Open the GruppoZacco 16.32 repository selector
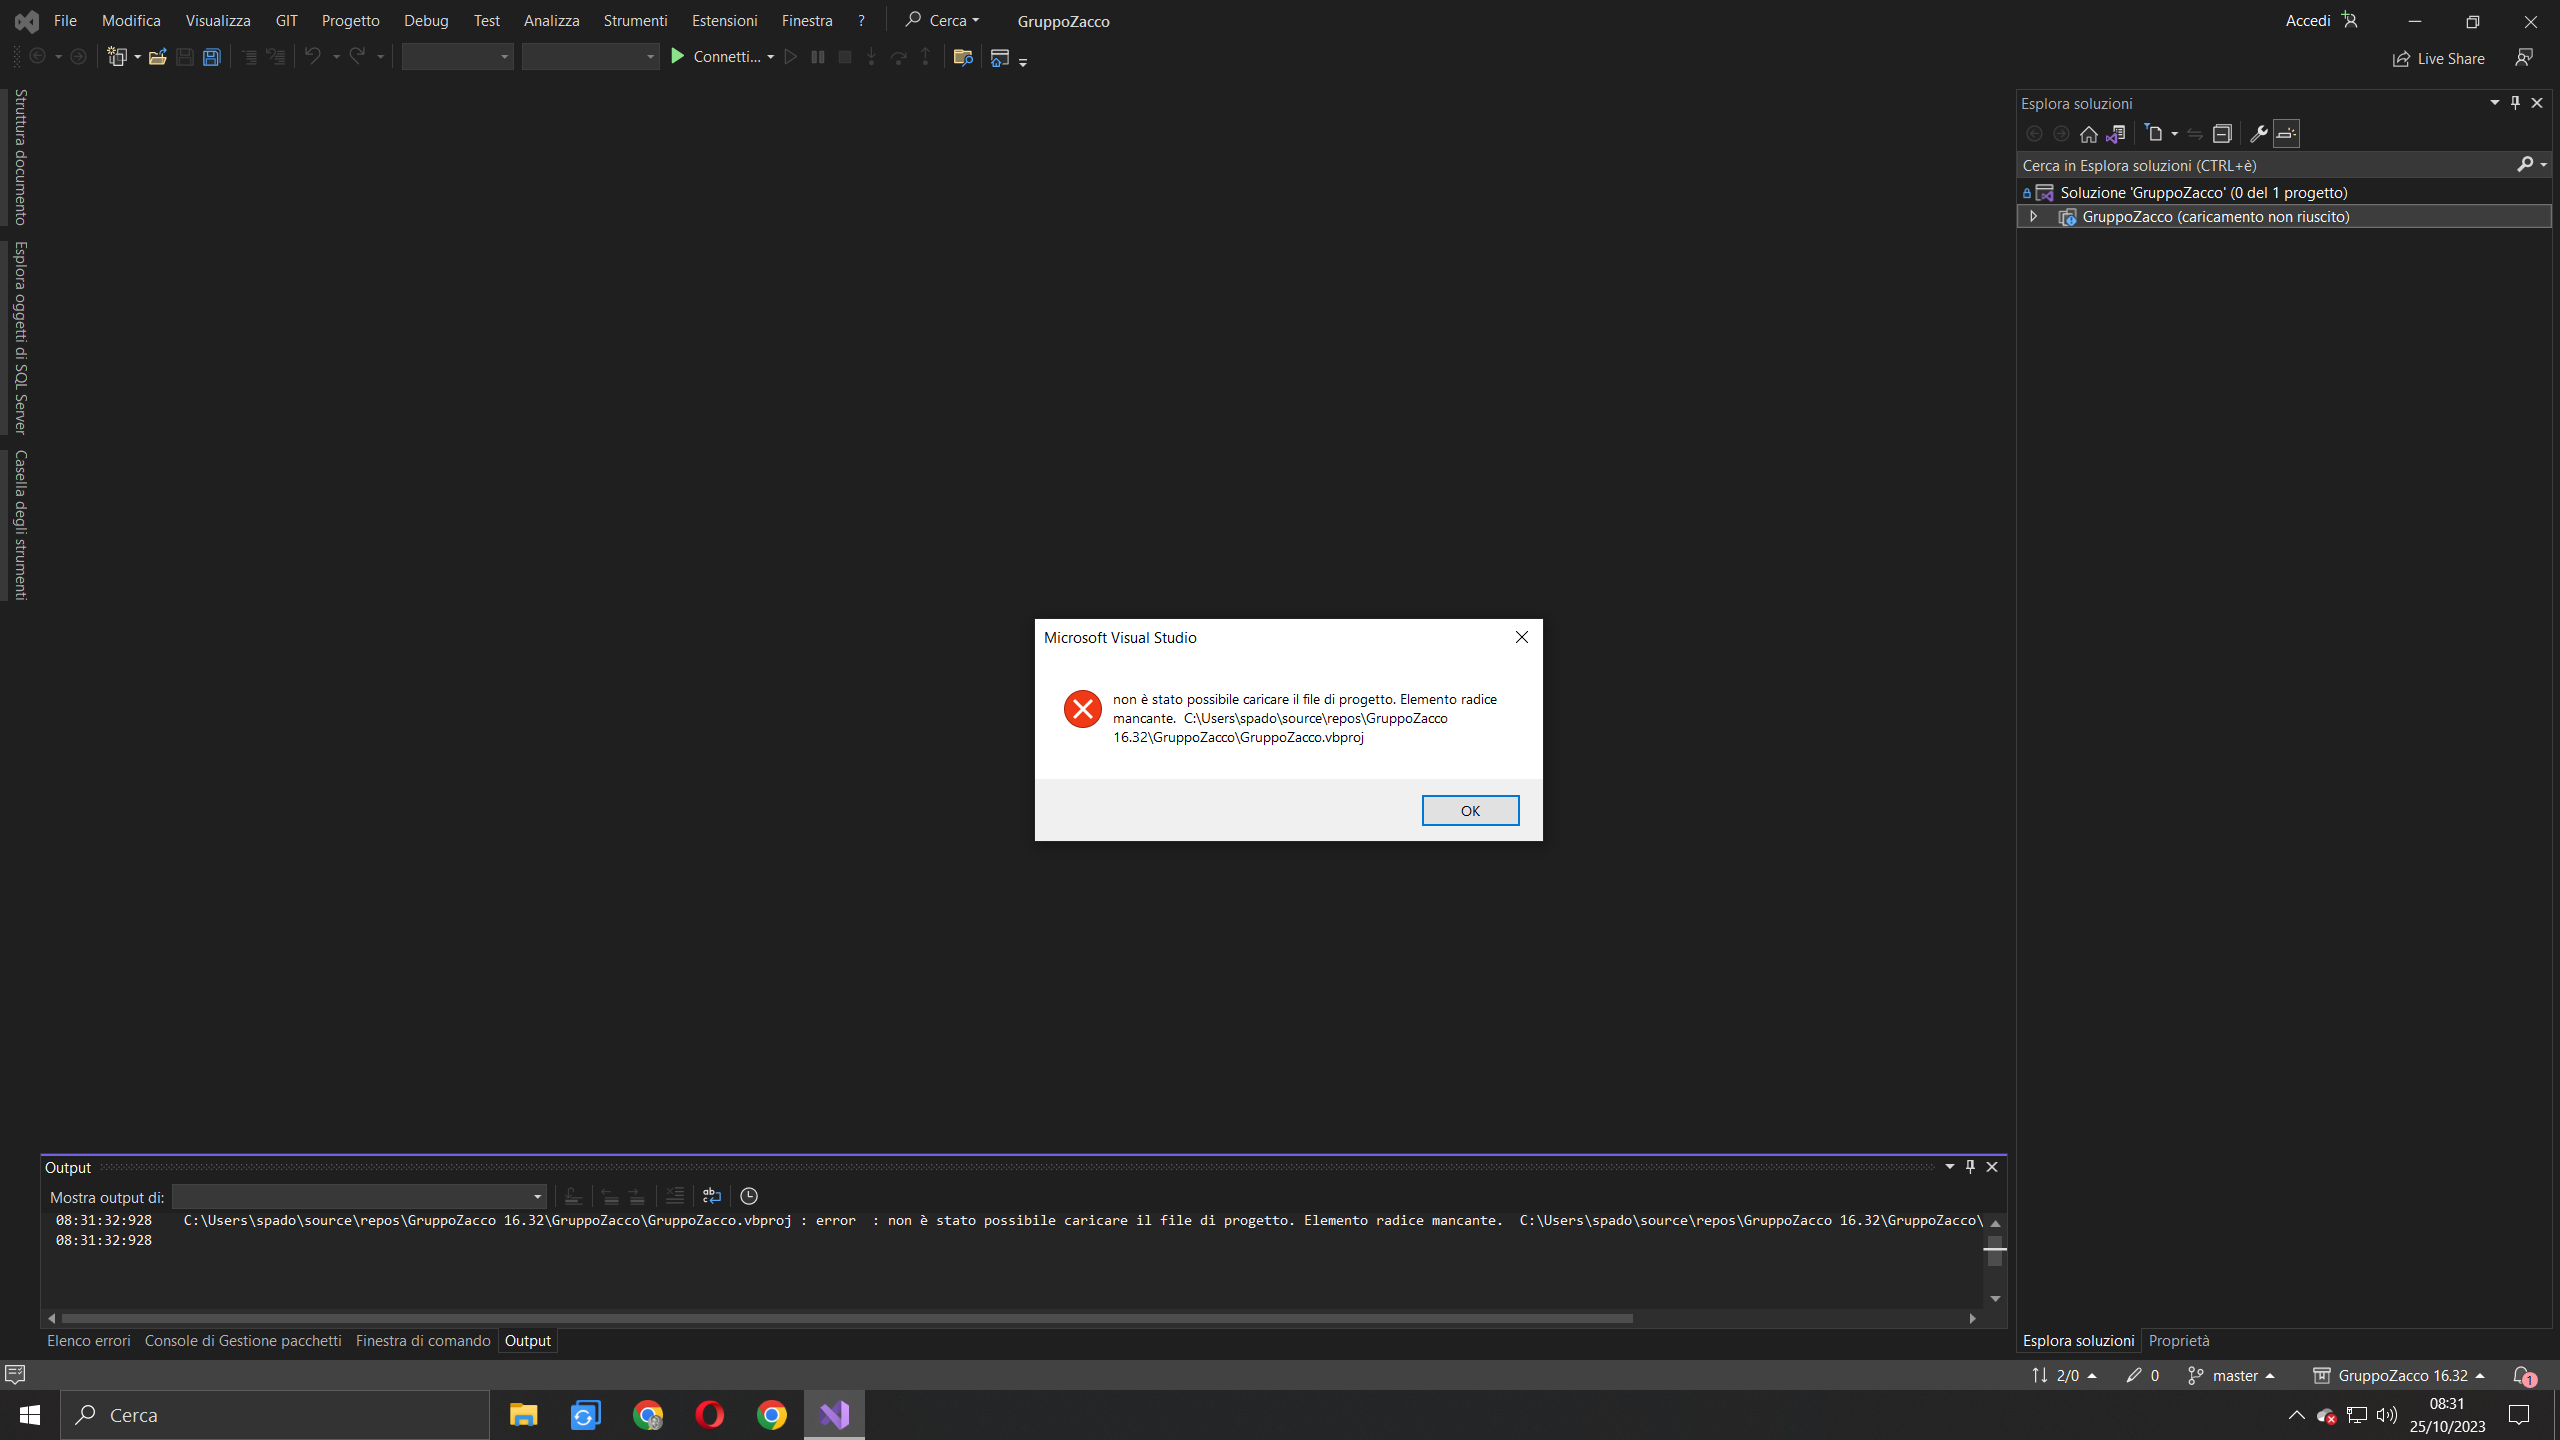Screen dimensions: 2560x1440 click(2399, 1375)
